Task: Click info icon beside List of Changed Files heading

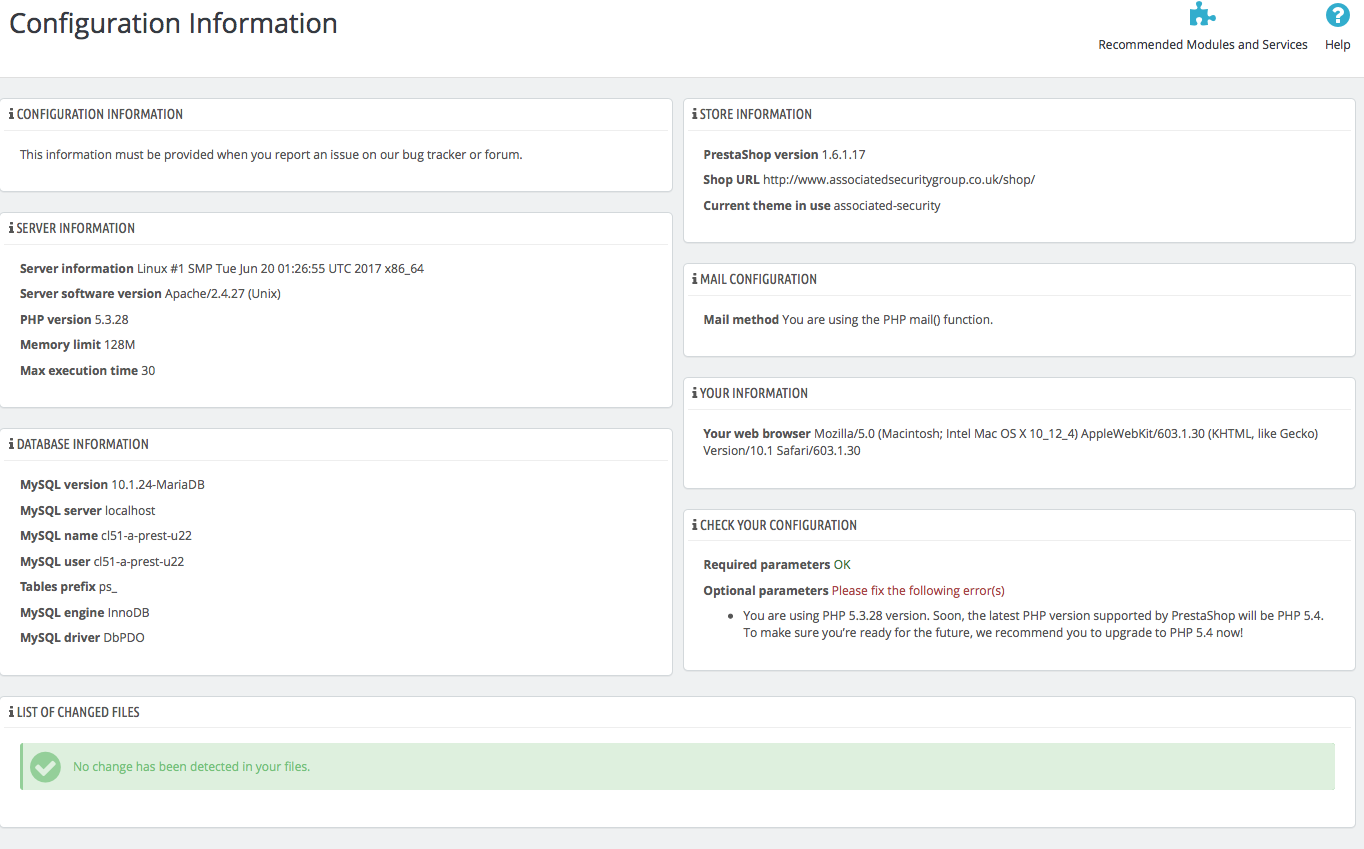Action: pyautogui.click(x=11, y=712)
